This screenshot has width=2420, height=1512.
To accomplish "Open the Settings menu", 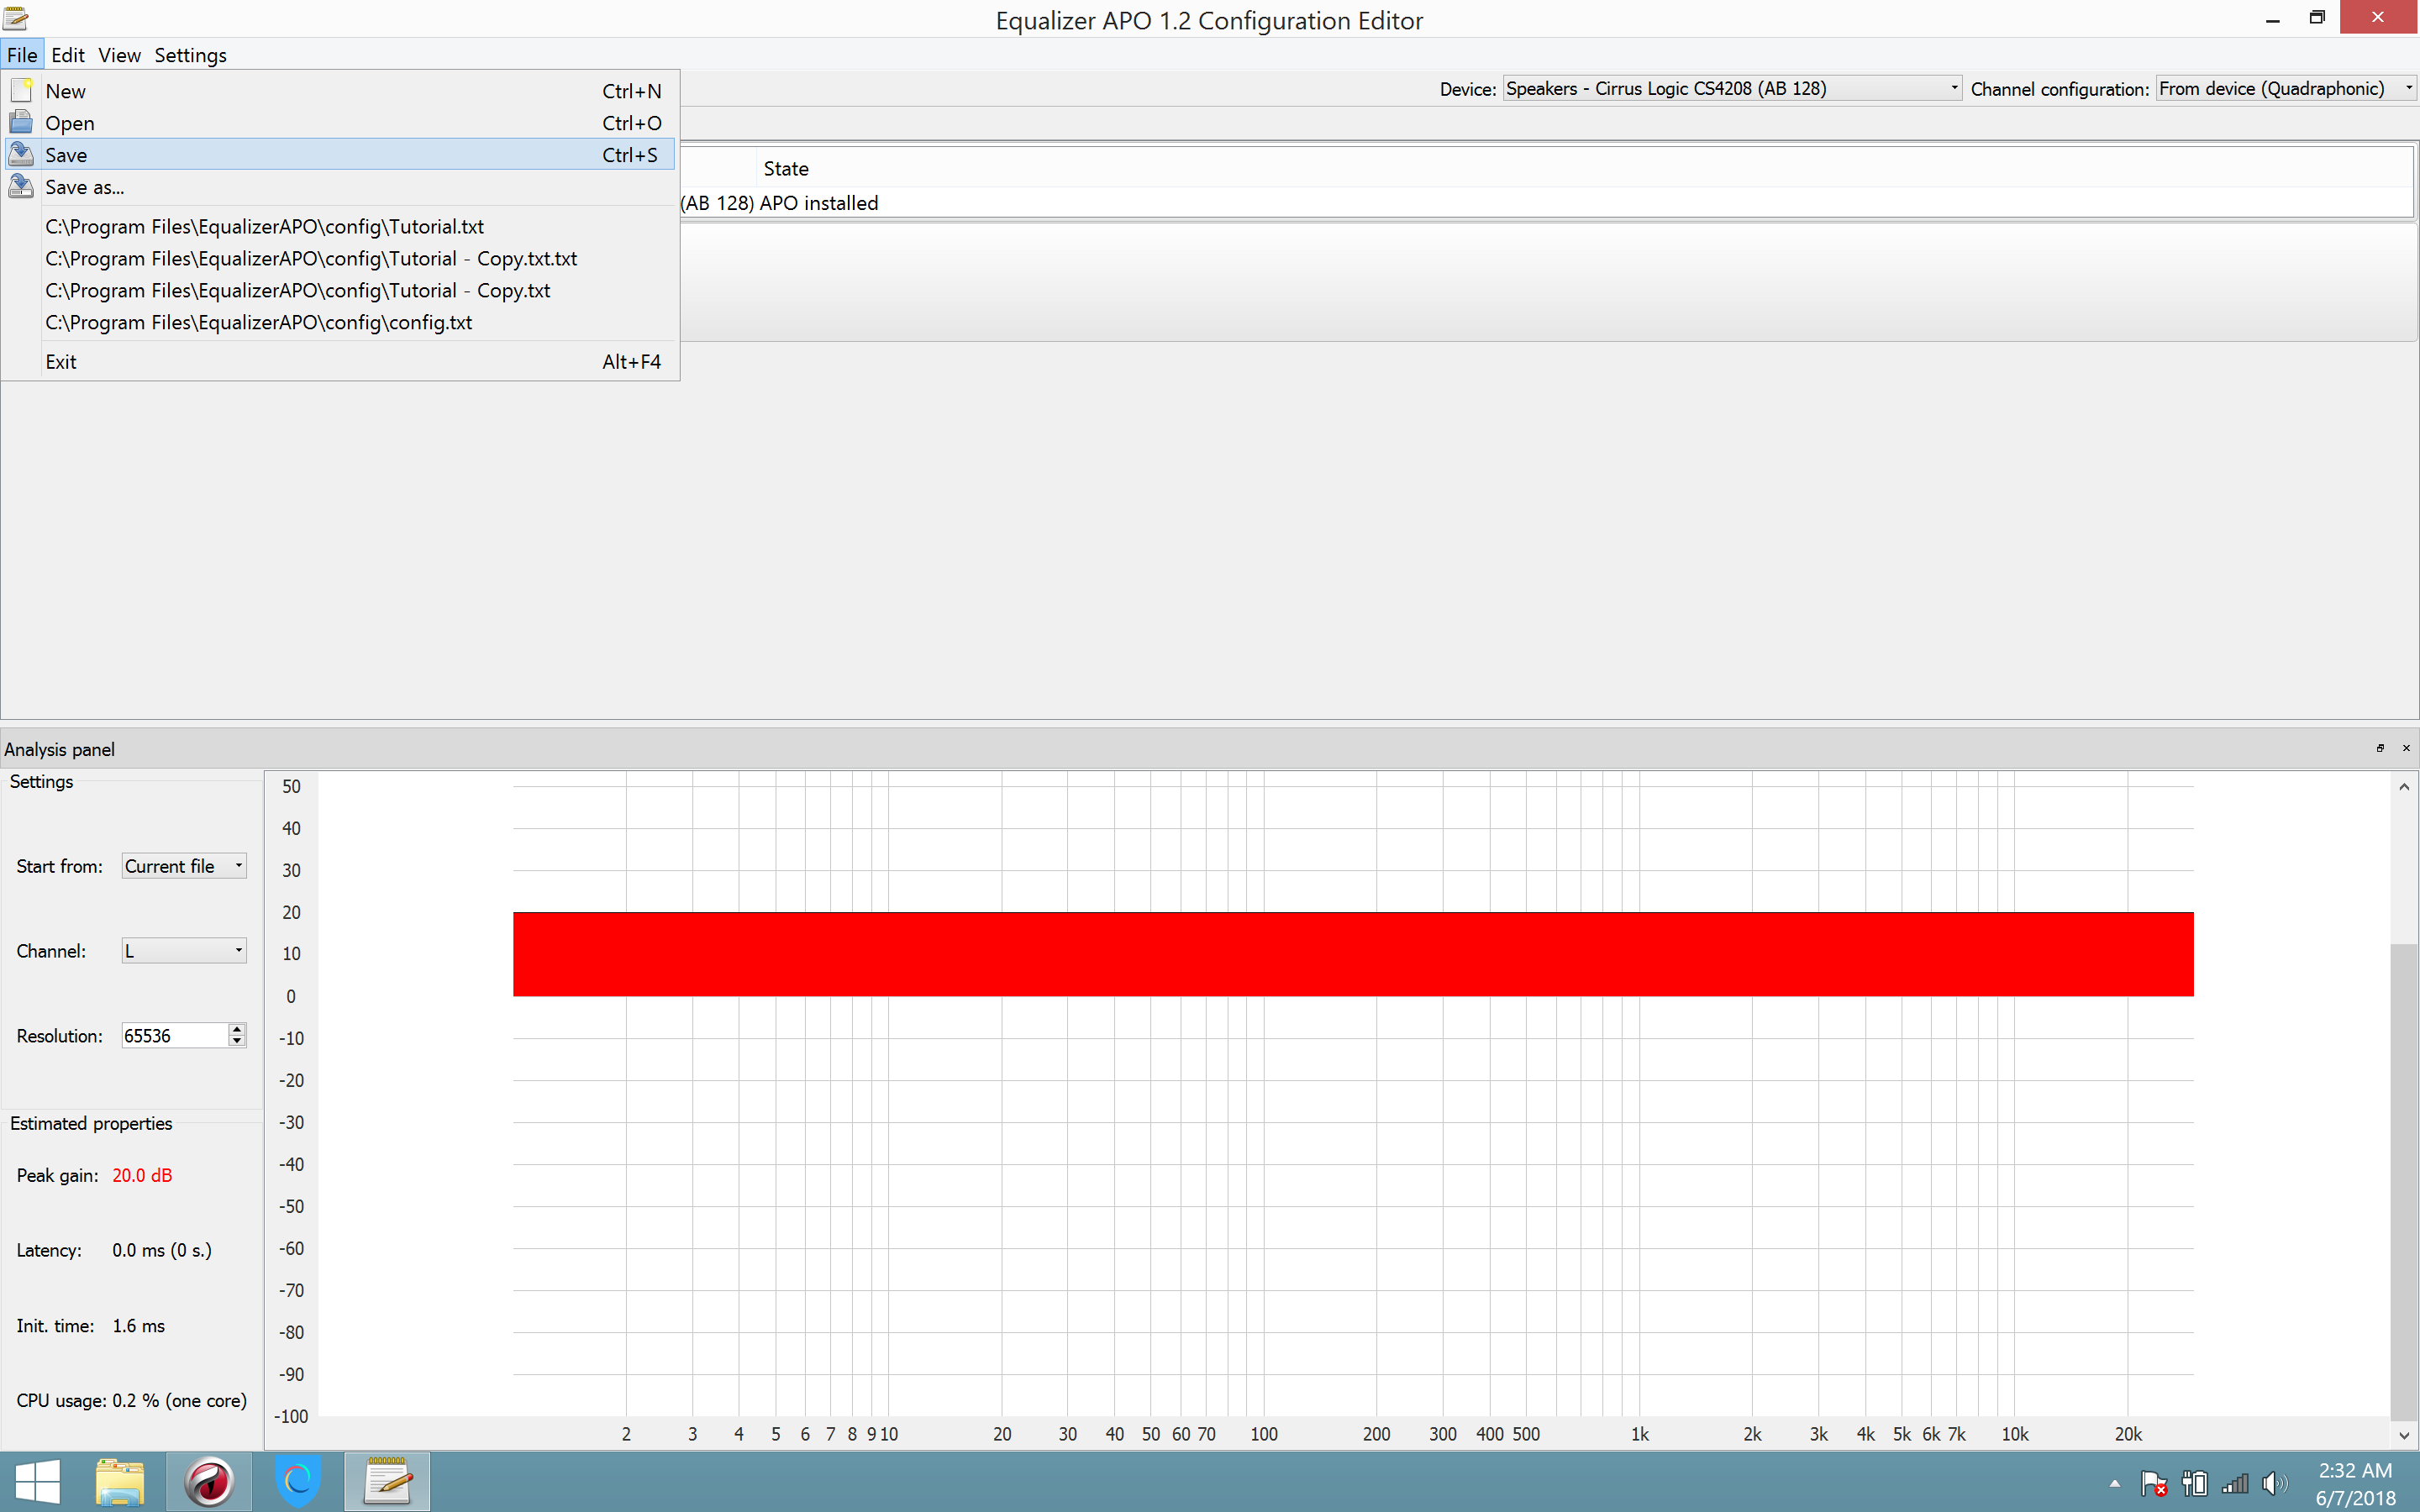I will 190,55.
